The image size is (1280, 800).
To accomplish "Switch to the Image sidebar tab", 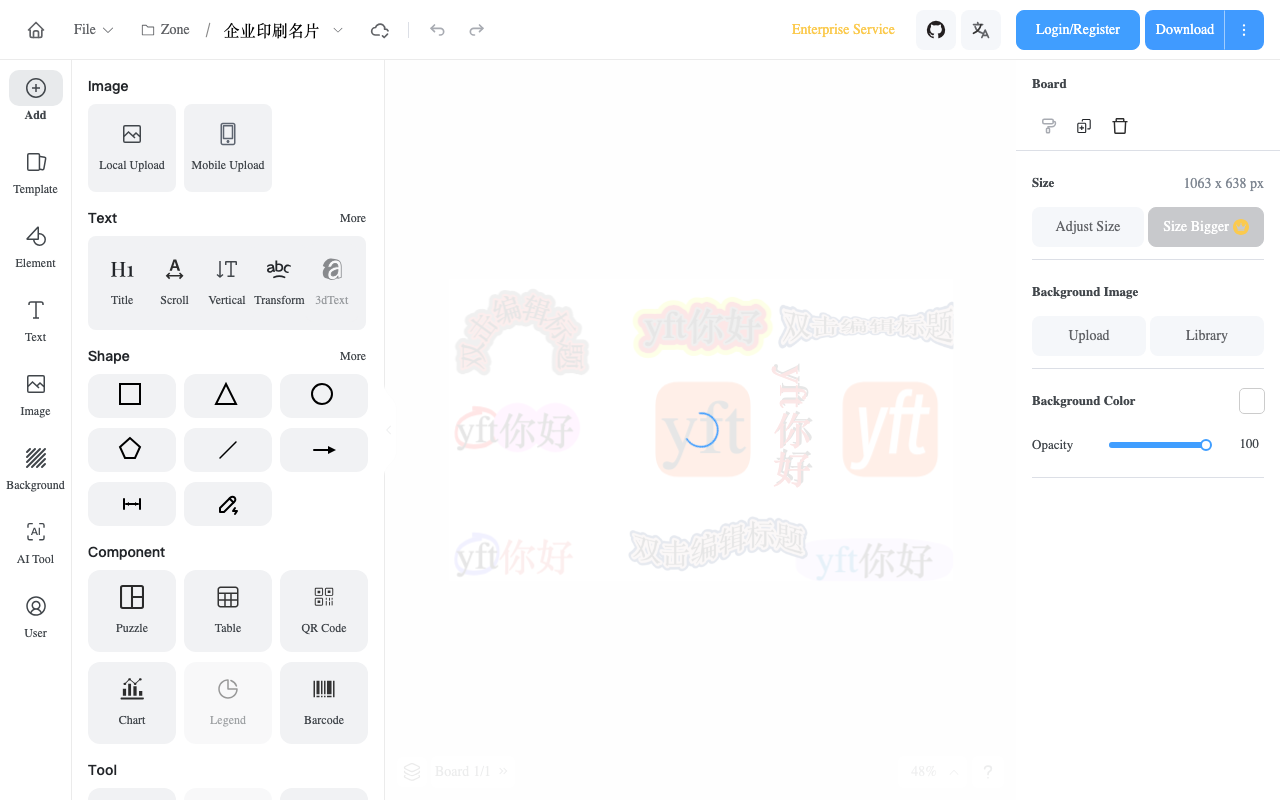I will (x=36, y=394).
